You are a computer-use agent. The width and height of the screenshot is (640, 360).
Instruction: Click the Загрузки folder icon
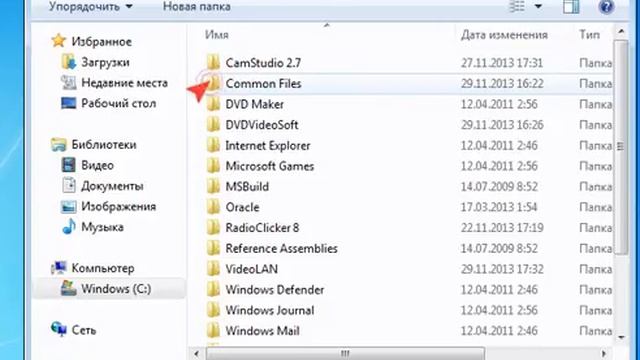(69, 62)
